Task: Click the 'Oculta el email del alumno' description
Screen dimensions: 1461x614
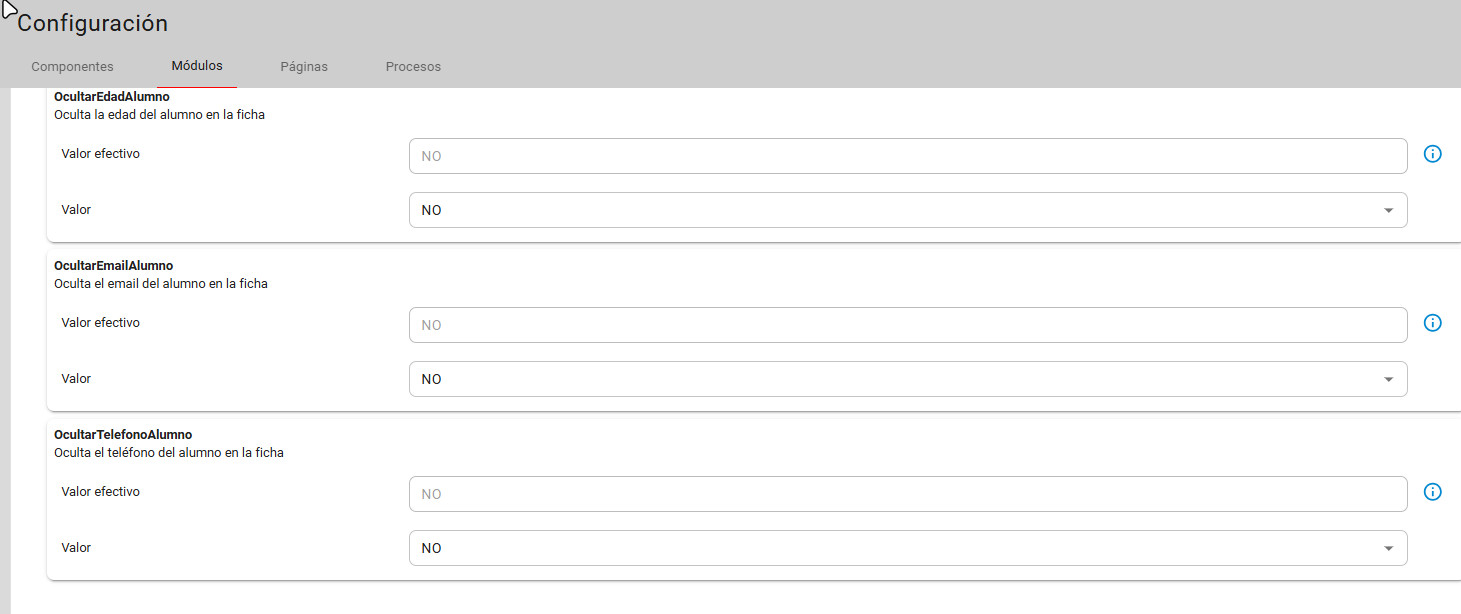Action: [161, 284]
